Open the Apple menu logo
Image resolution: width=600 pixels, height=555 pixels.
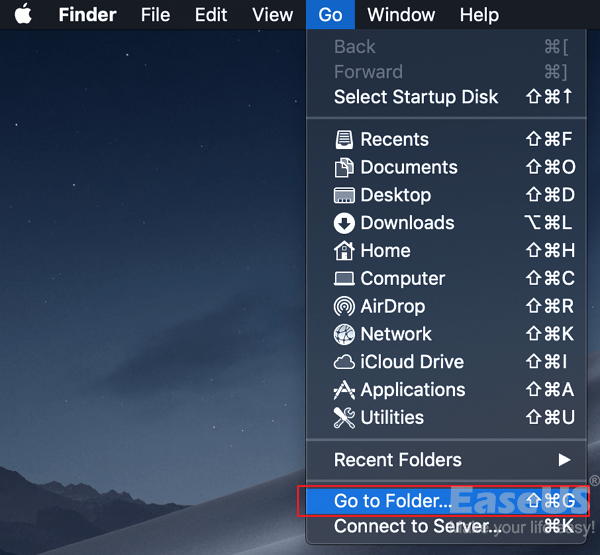pos(22,15)
